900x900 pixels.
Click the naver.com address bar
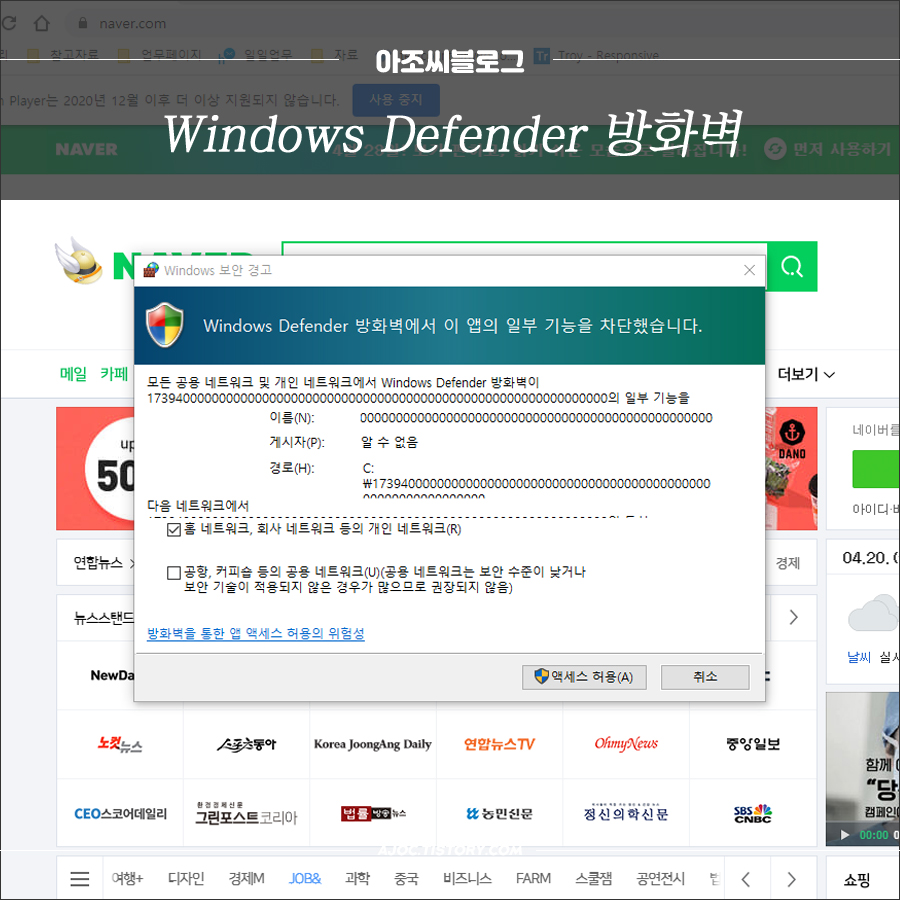point(133,24)
